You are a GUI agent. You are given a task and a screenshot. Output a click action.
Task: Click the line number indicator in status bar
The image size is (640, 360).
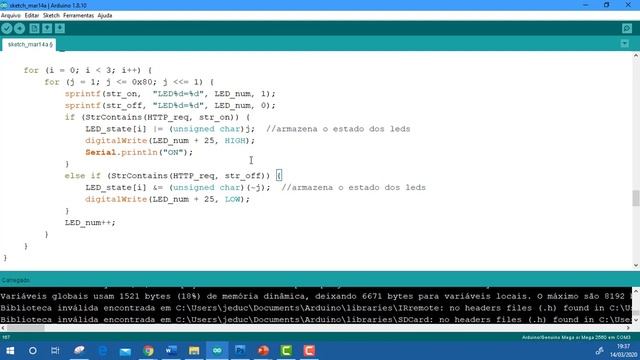pos(6,337)
